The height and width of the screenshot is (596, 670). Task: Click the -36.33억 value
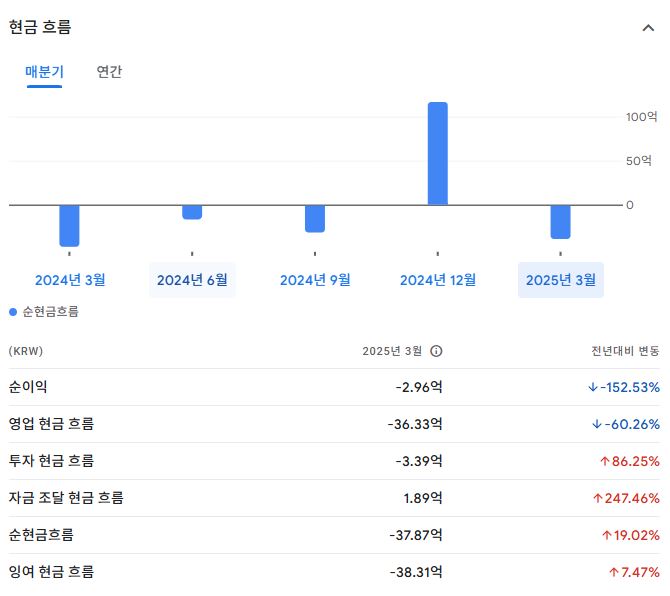pos(415,424)
